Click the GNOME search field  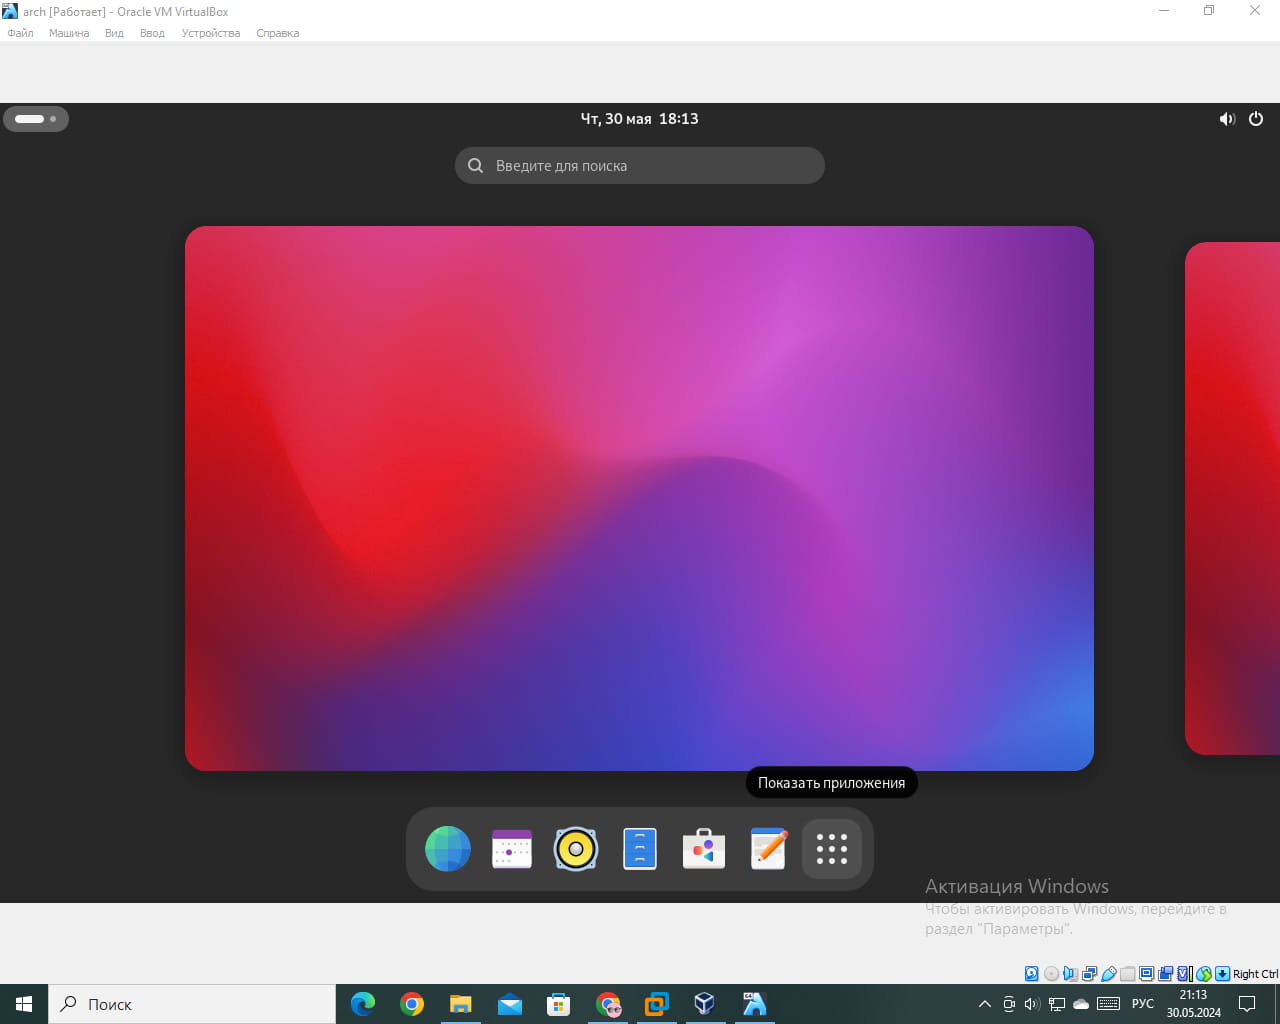pyautogui.click(x=640, y=166)
